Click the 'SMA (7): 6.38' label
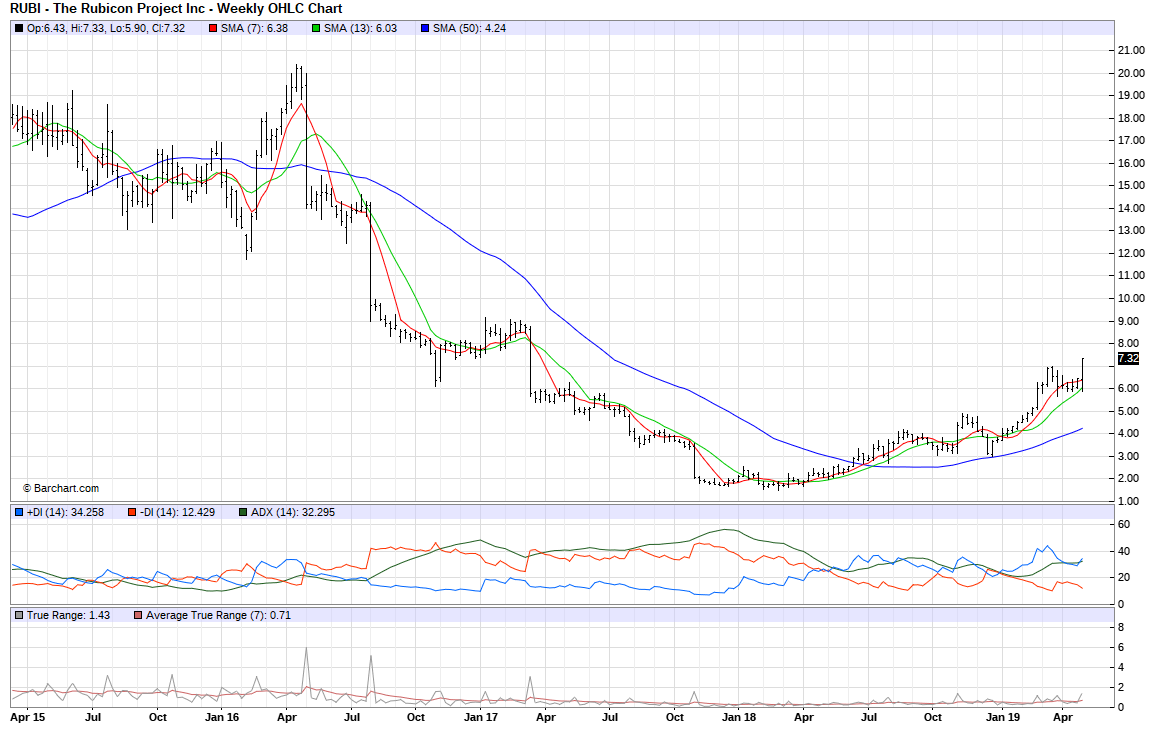1156x748 pixels. click(254, 29)
